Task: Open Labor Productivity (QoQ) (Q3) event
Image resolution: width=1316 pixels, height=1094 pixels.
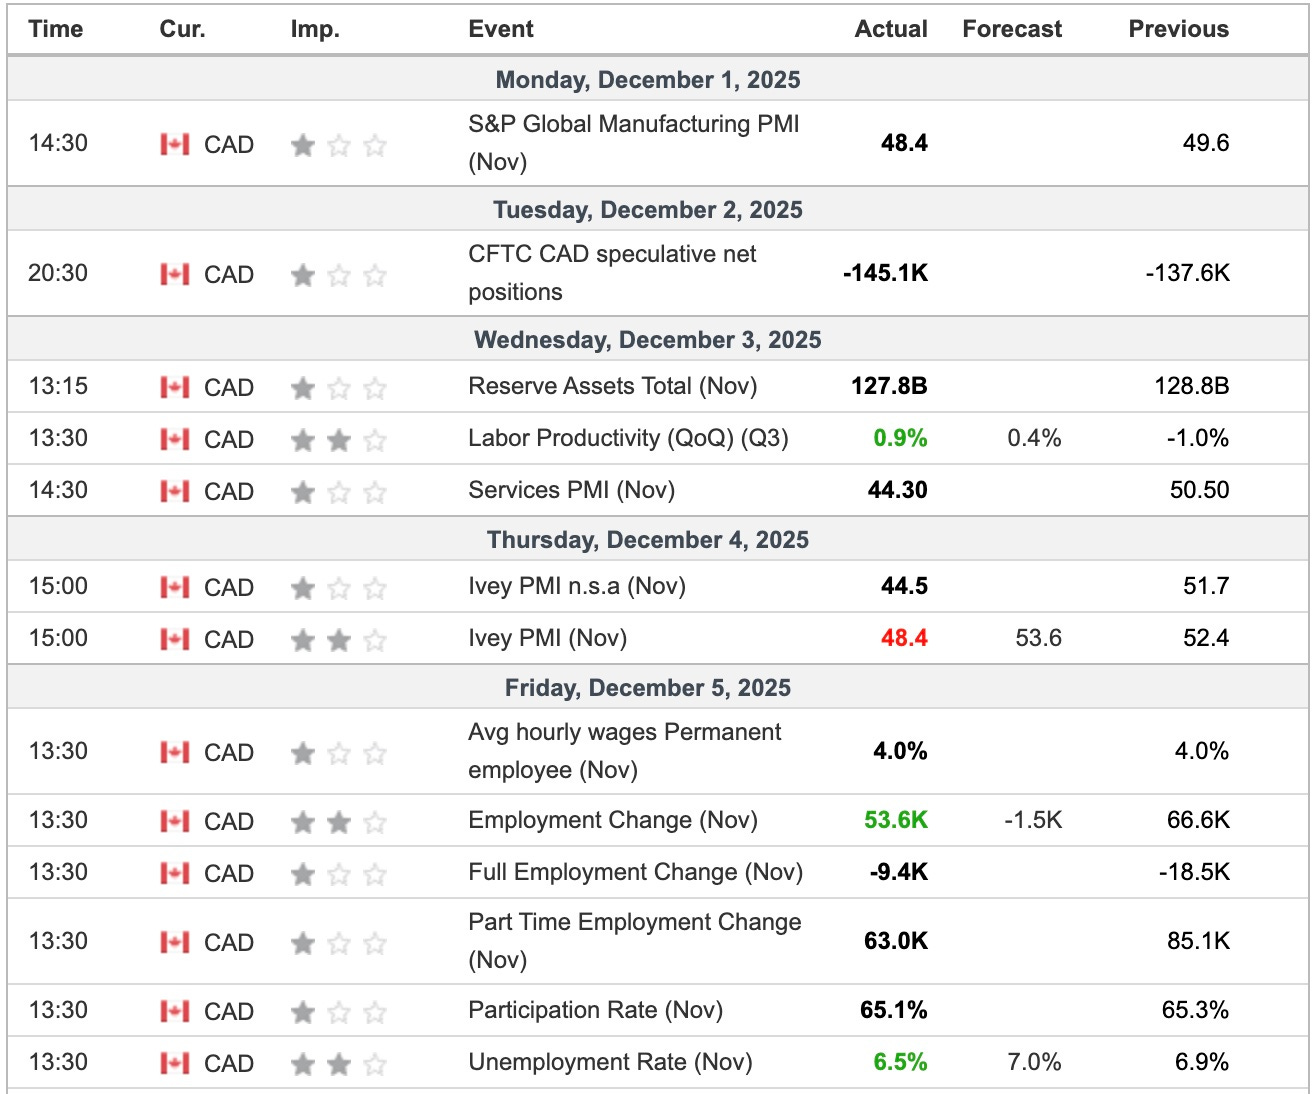Action: click(628, 438)
